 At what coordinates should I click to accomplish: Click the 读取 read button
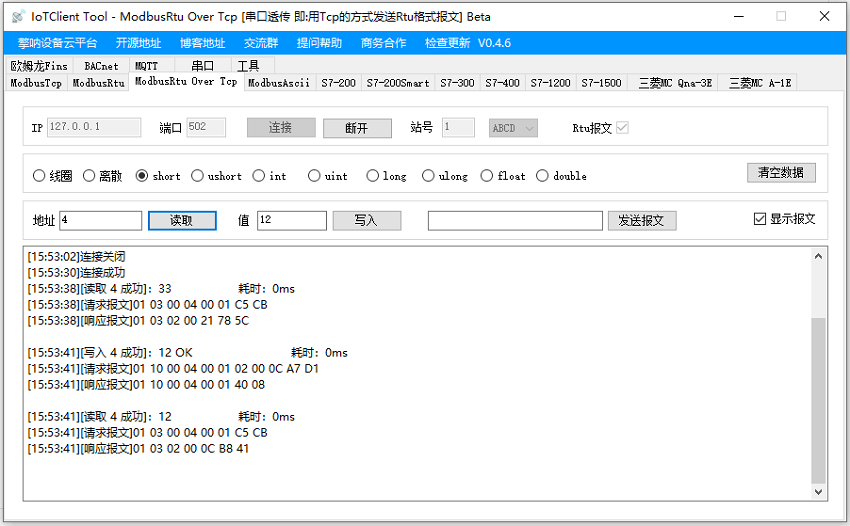click(182, 221)
